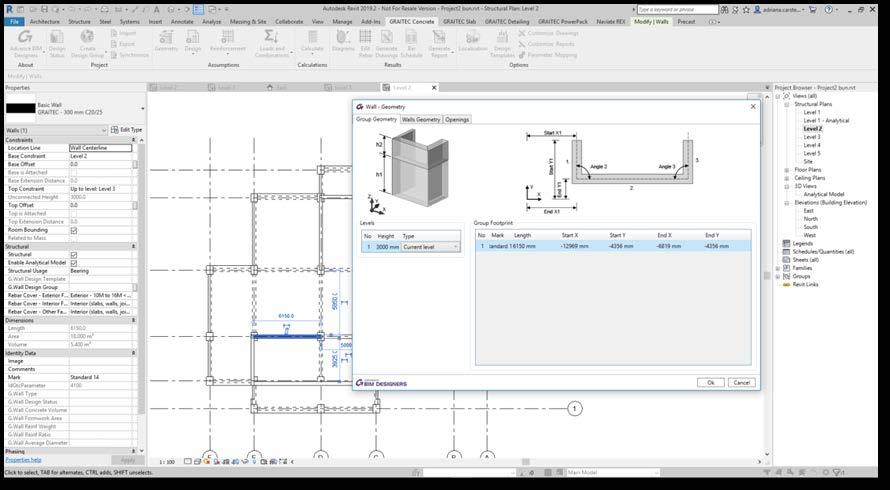Screen dimensions: 890x490
Task: Open Schedules/Quantities (all) in Project Browser
Action: tap(823, 252)
